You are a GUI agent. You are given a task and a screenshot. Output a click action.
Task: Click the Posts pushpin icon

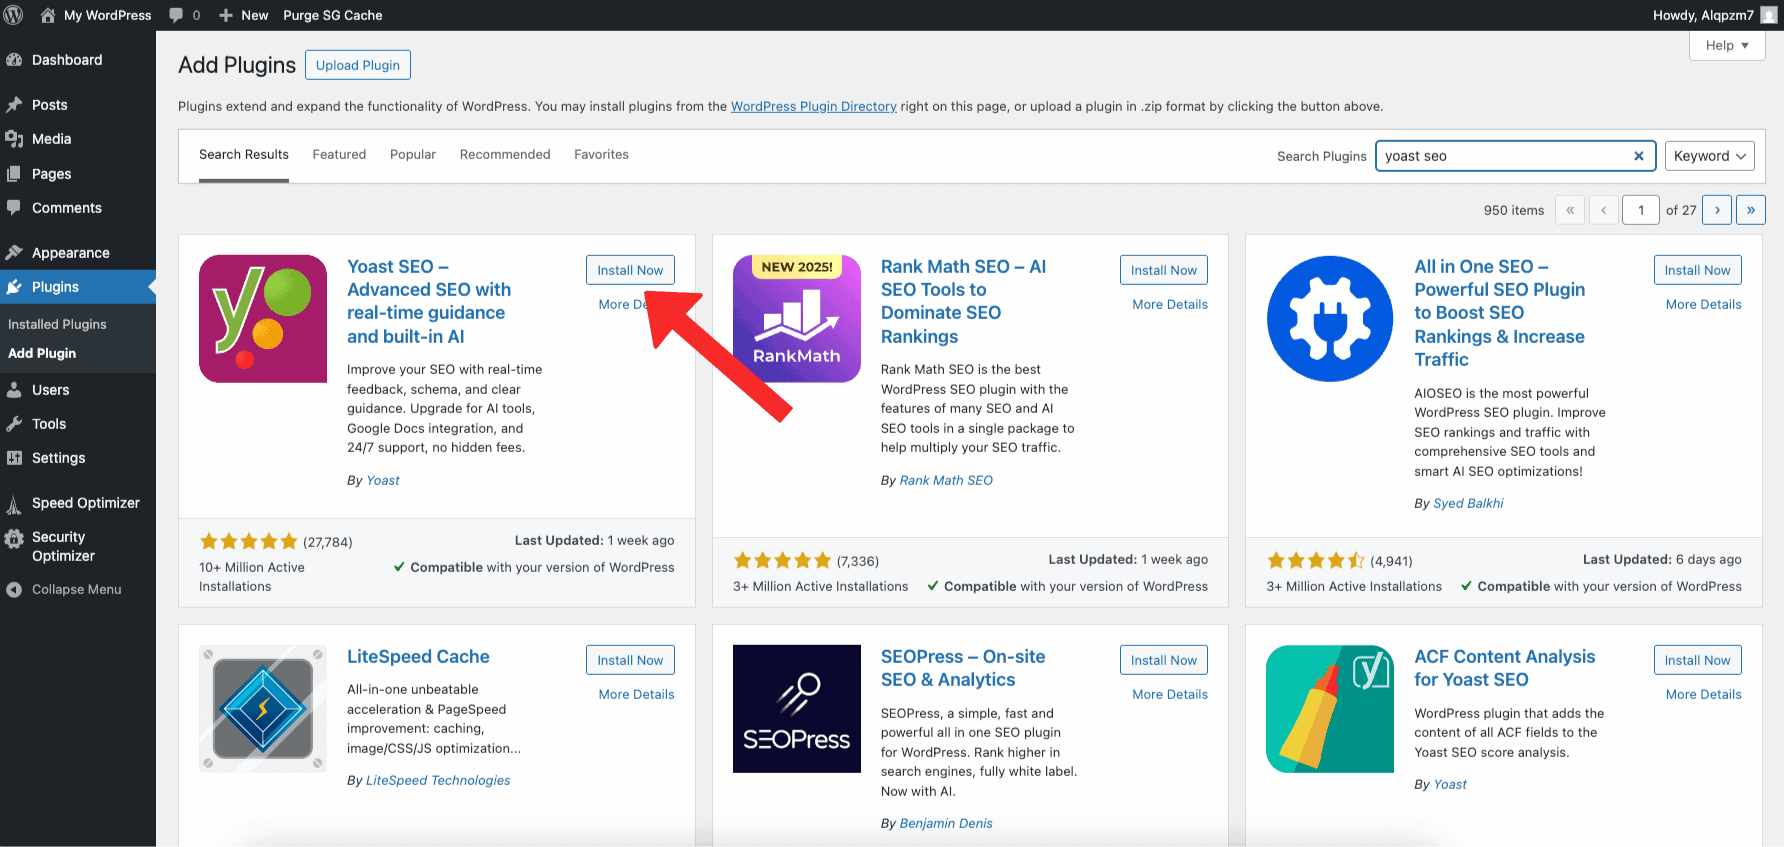point(14,105)
